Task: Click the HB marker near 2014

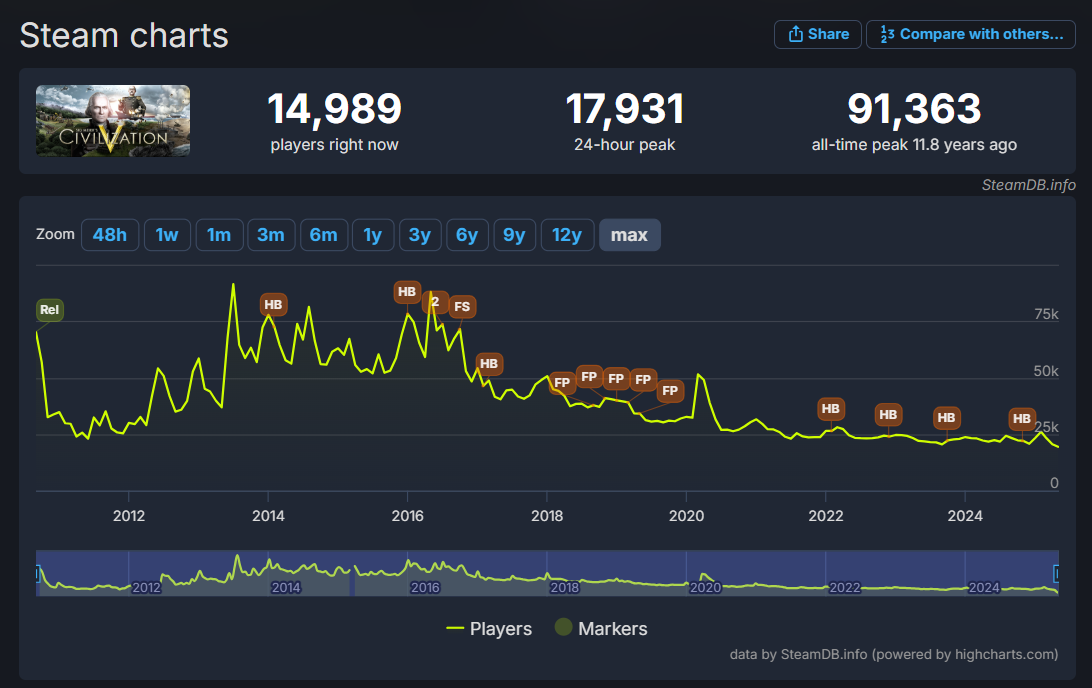Action: click(x=273, y=304)
